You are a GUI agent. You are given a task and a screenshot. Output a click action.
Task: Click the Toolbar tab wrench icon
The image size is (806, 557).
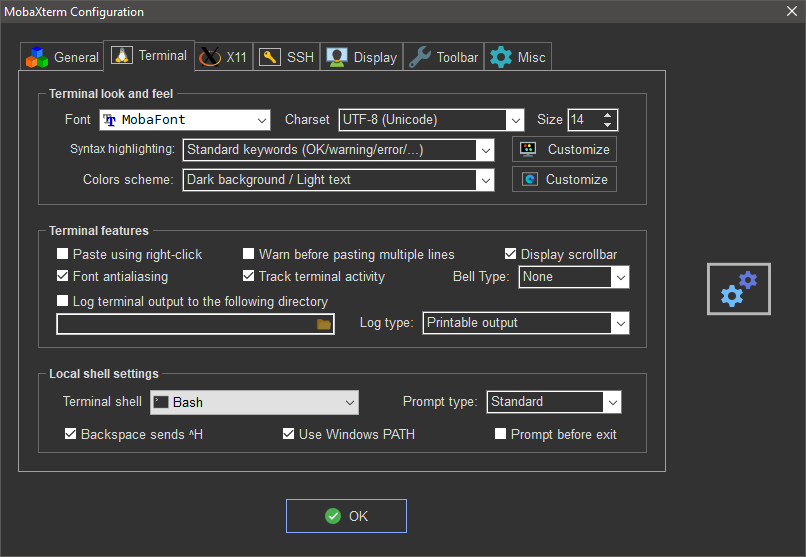pos(420,57)
